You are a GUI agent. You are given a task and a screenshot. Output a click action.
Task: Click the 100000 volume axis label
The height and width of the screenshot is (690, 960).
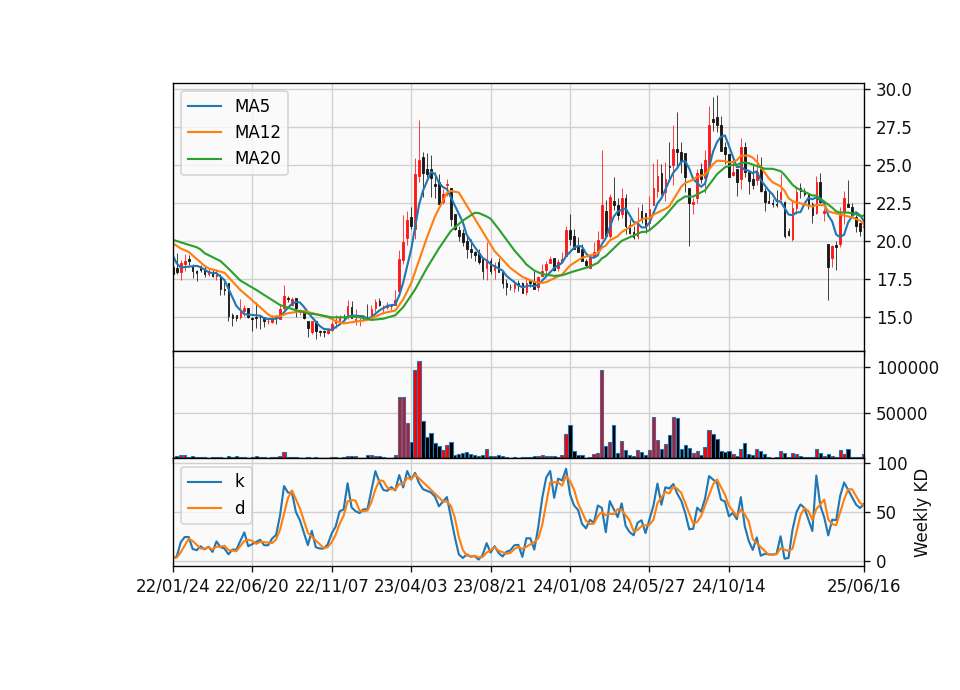coord(907,368)
